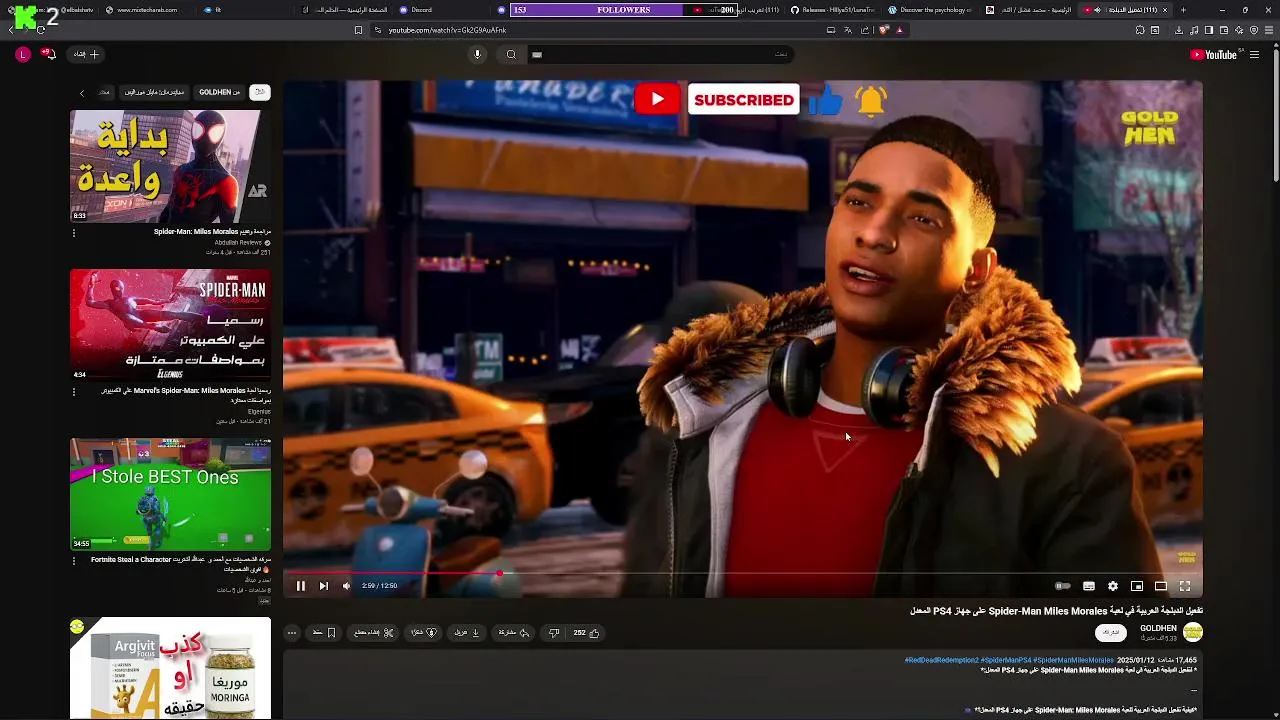Click the SUBSCRIBED overlay button in video
1280x720 pixels.
(744, 100)
